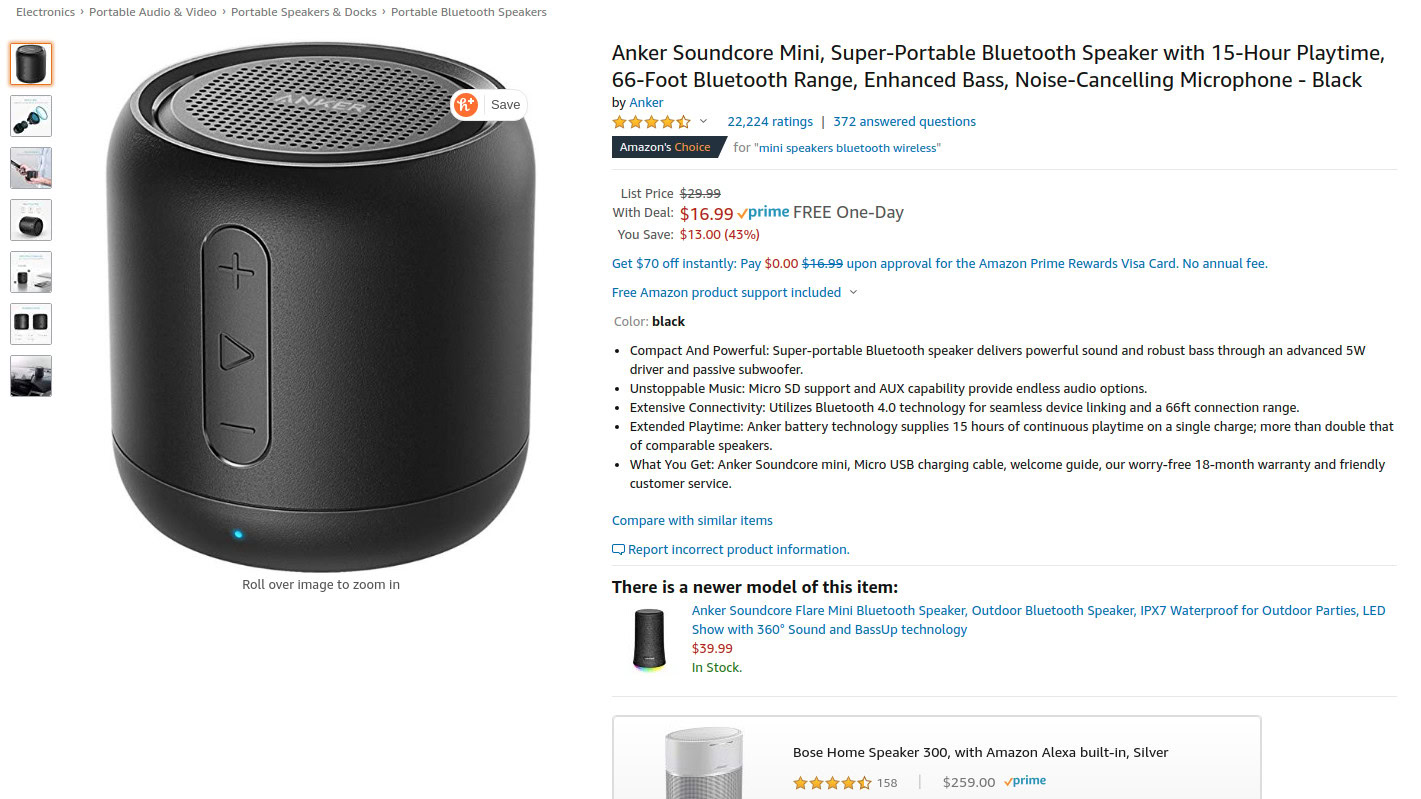Expand the star ratings breakdown arrow
Image resolution: width=1421 pixels, height=799 pixels.
coord(703,122)
